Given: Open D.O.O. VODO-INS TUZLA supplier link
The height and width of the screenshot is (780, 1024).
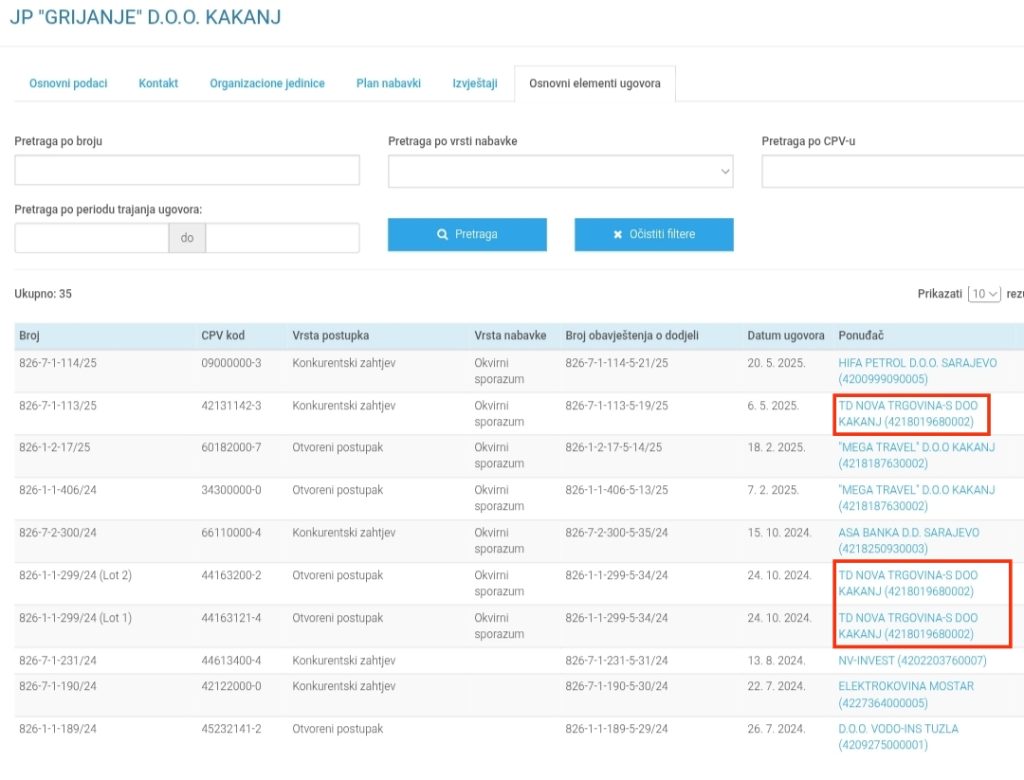Looking at the screenshot, I should 898,729.
